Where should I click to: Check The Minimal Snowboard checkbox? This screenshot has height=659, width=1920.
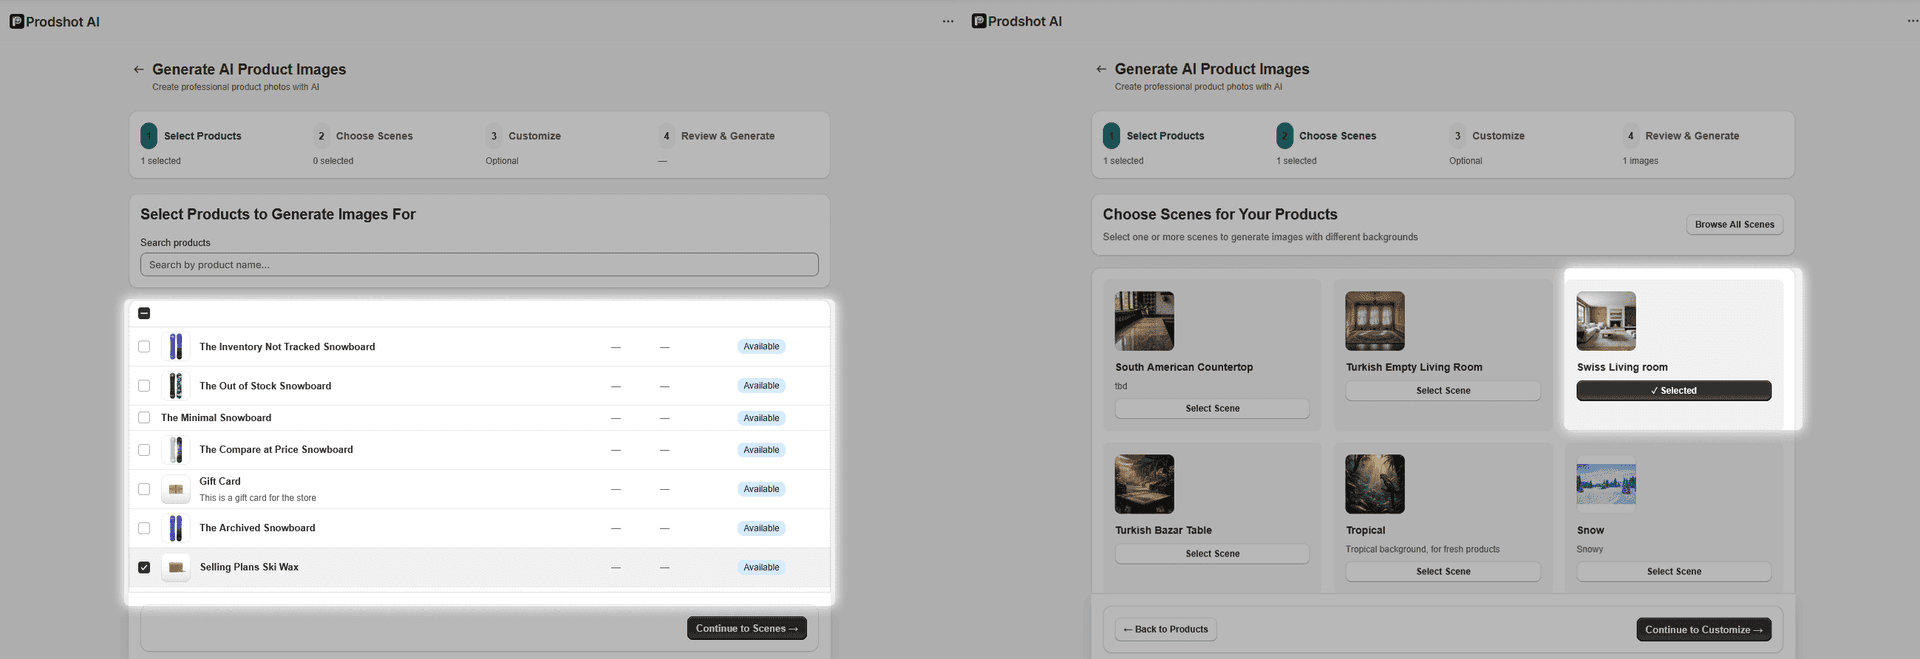click(144, 418)
